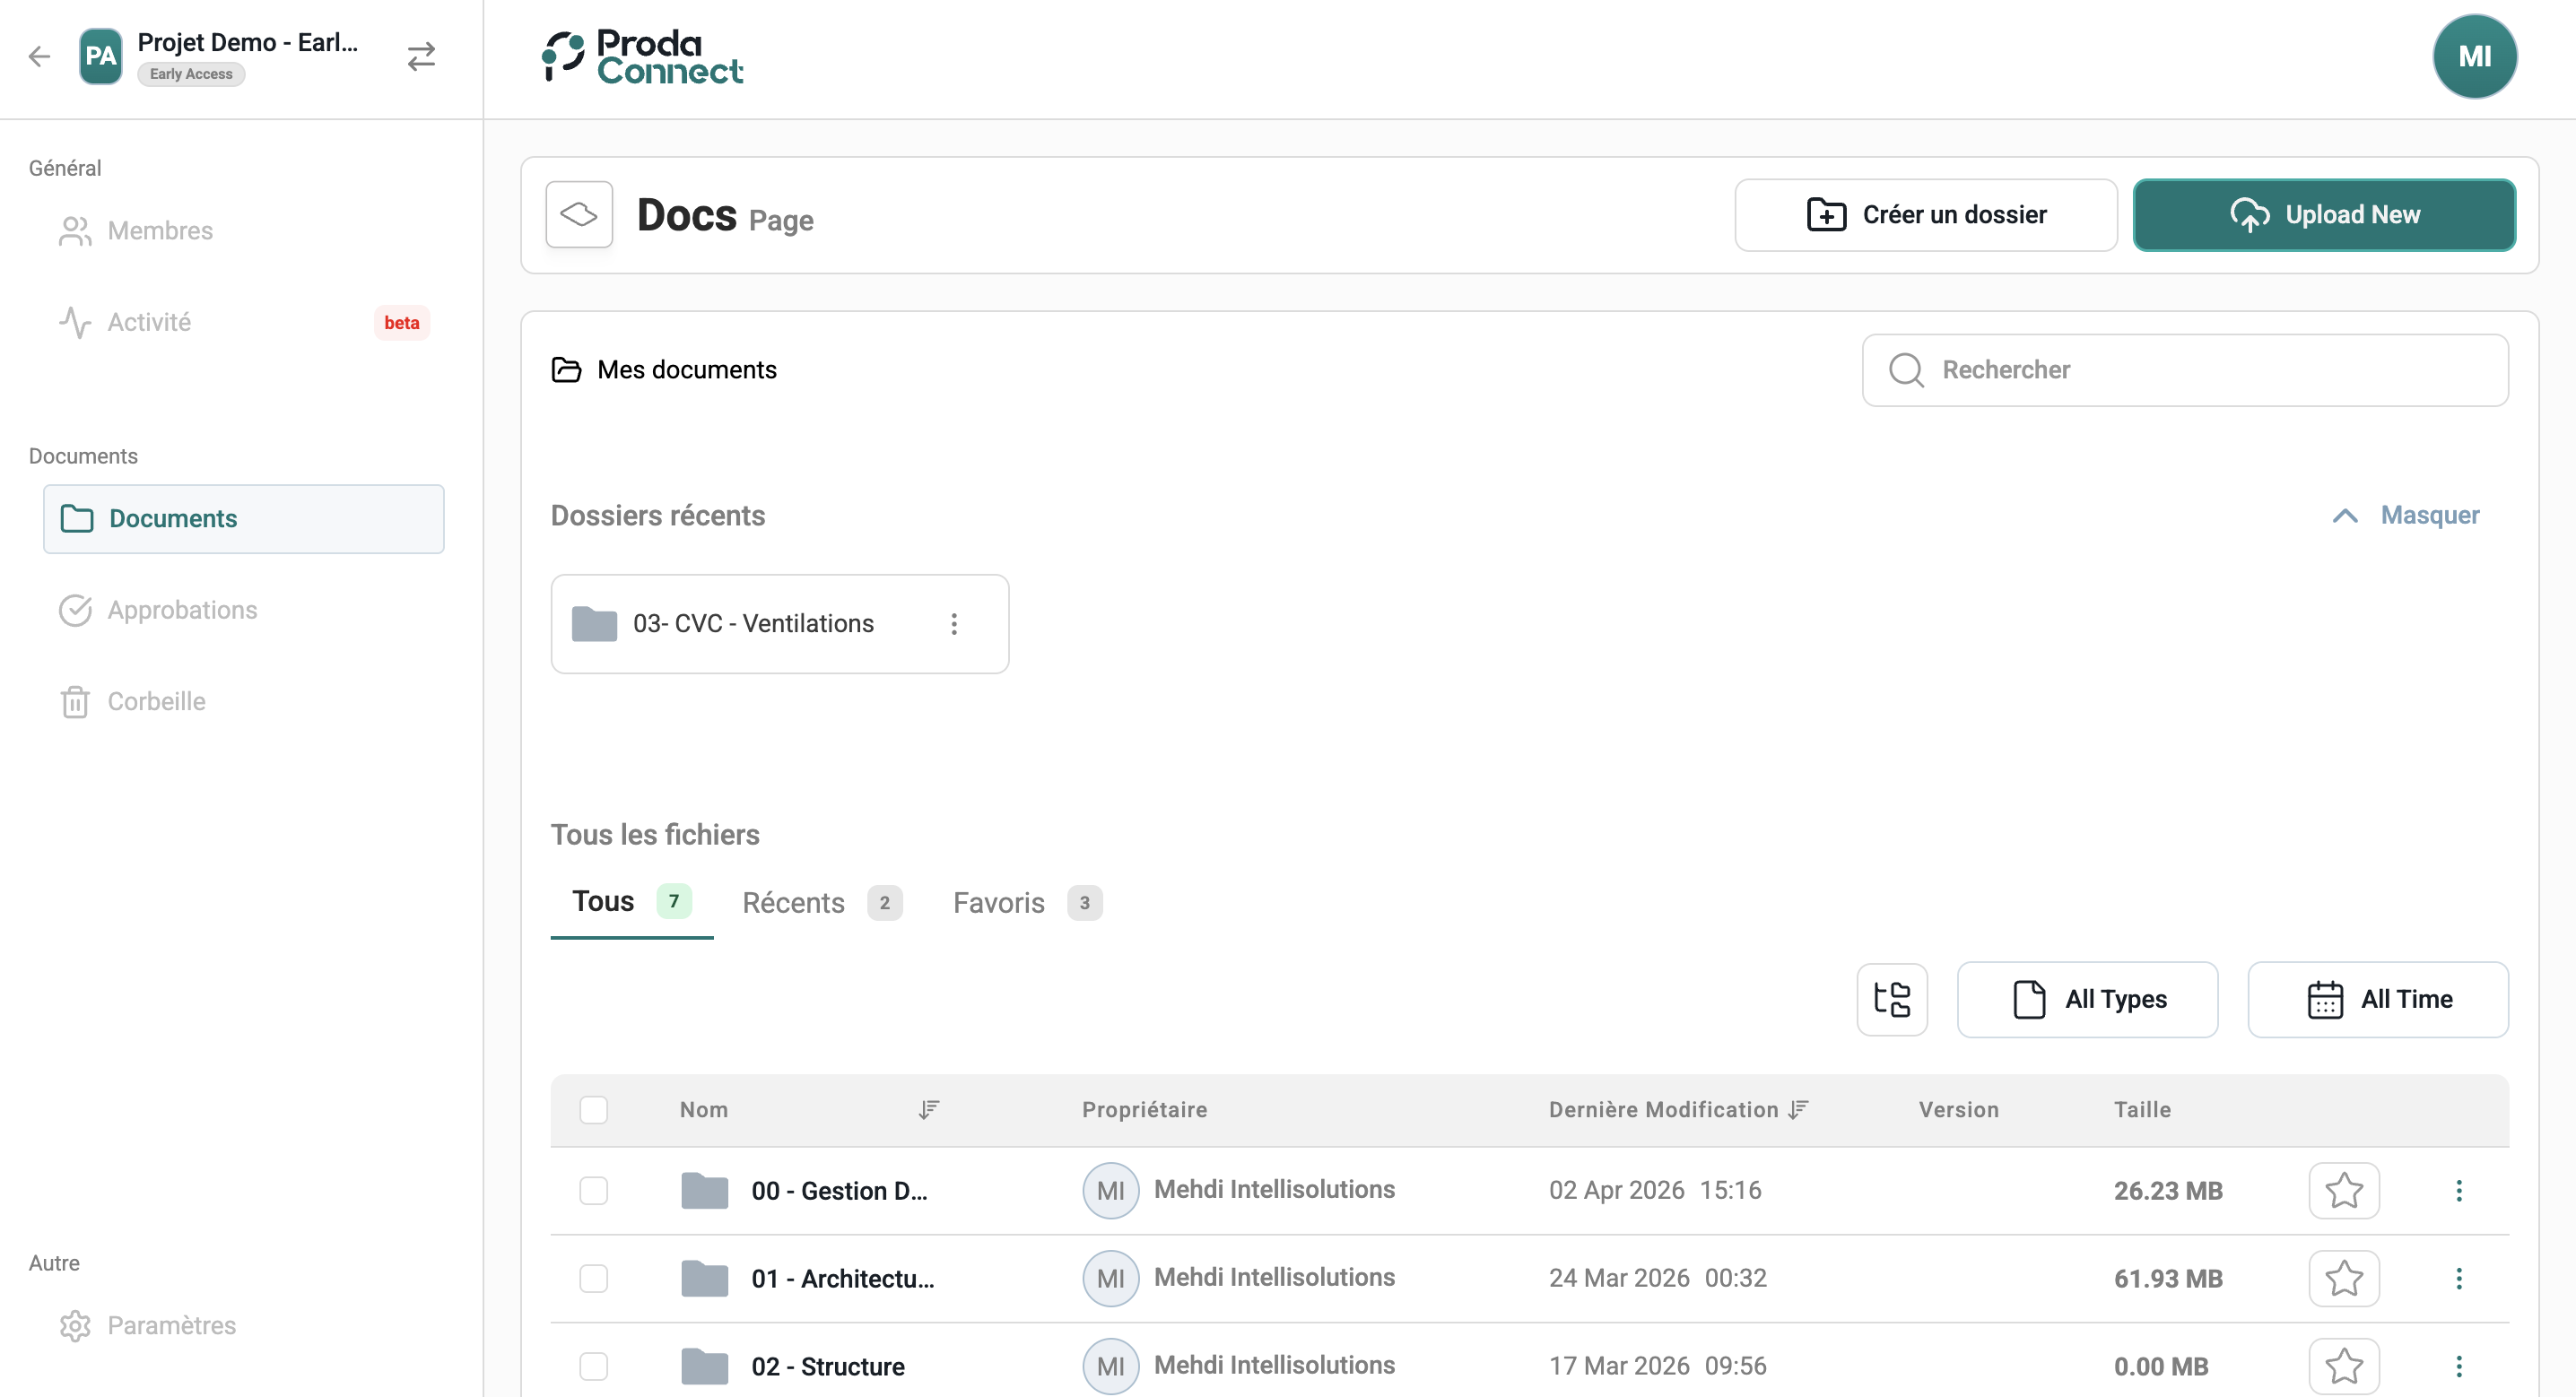
Task: Select the 00 - Gestion D… row checkbox
Action: 594,1190
